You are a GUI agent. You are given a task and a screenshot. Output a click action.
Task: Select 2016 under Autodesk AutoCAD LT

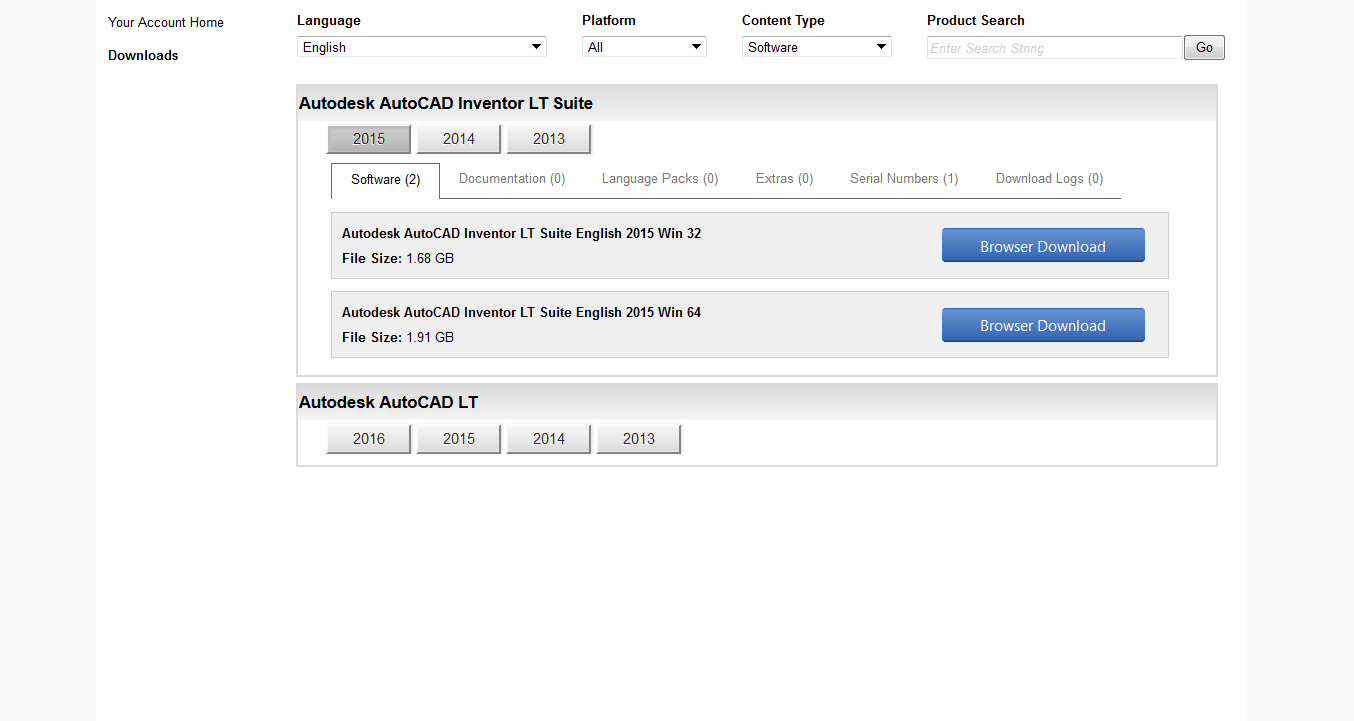point(369,439)
